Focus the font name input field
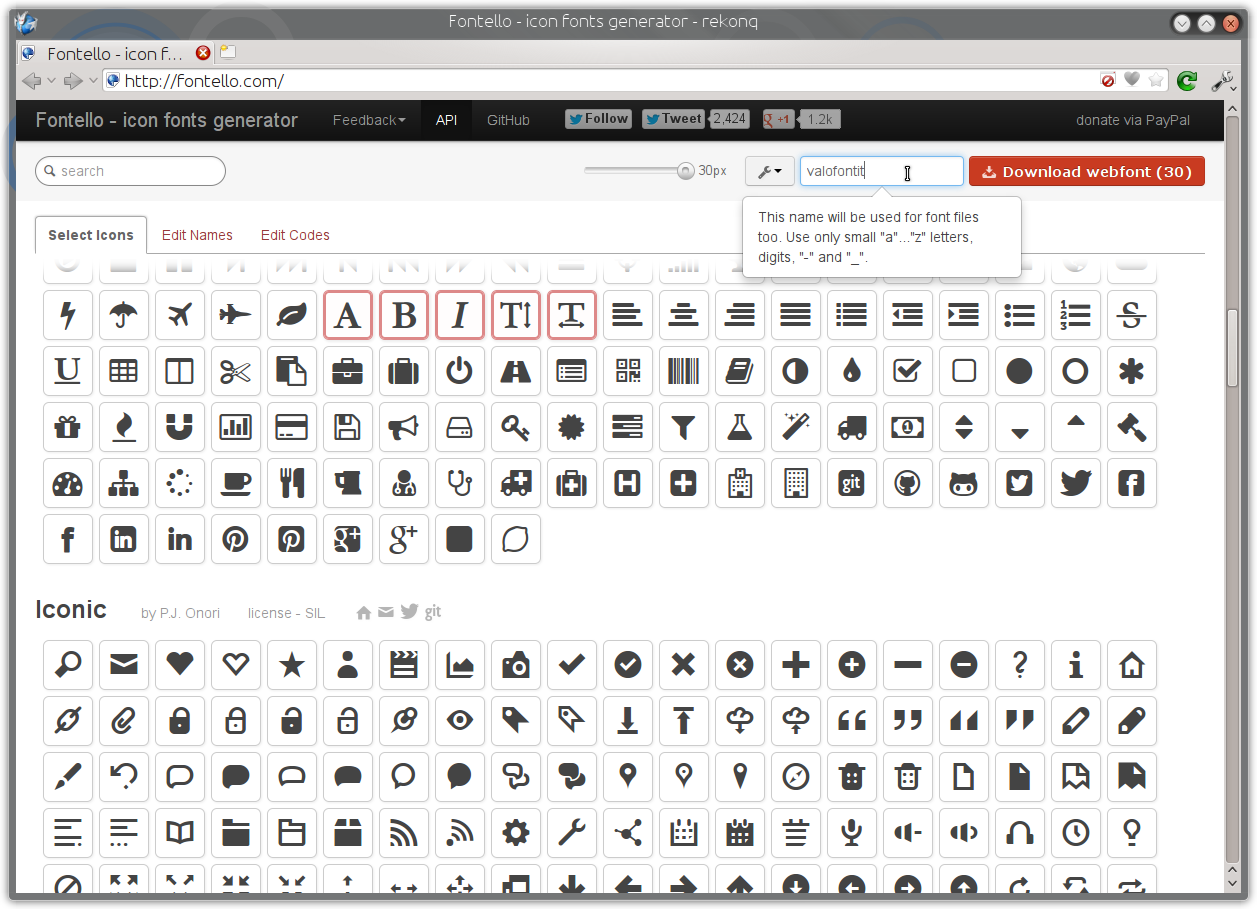Image resolution: width=1257 pixels, height=909 pixels. tap(882, 171)
